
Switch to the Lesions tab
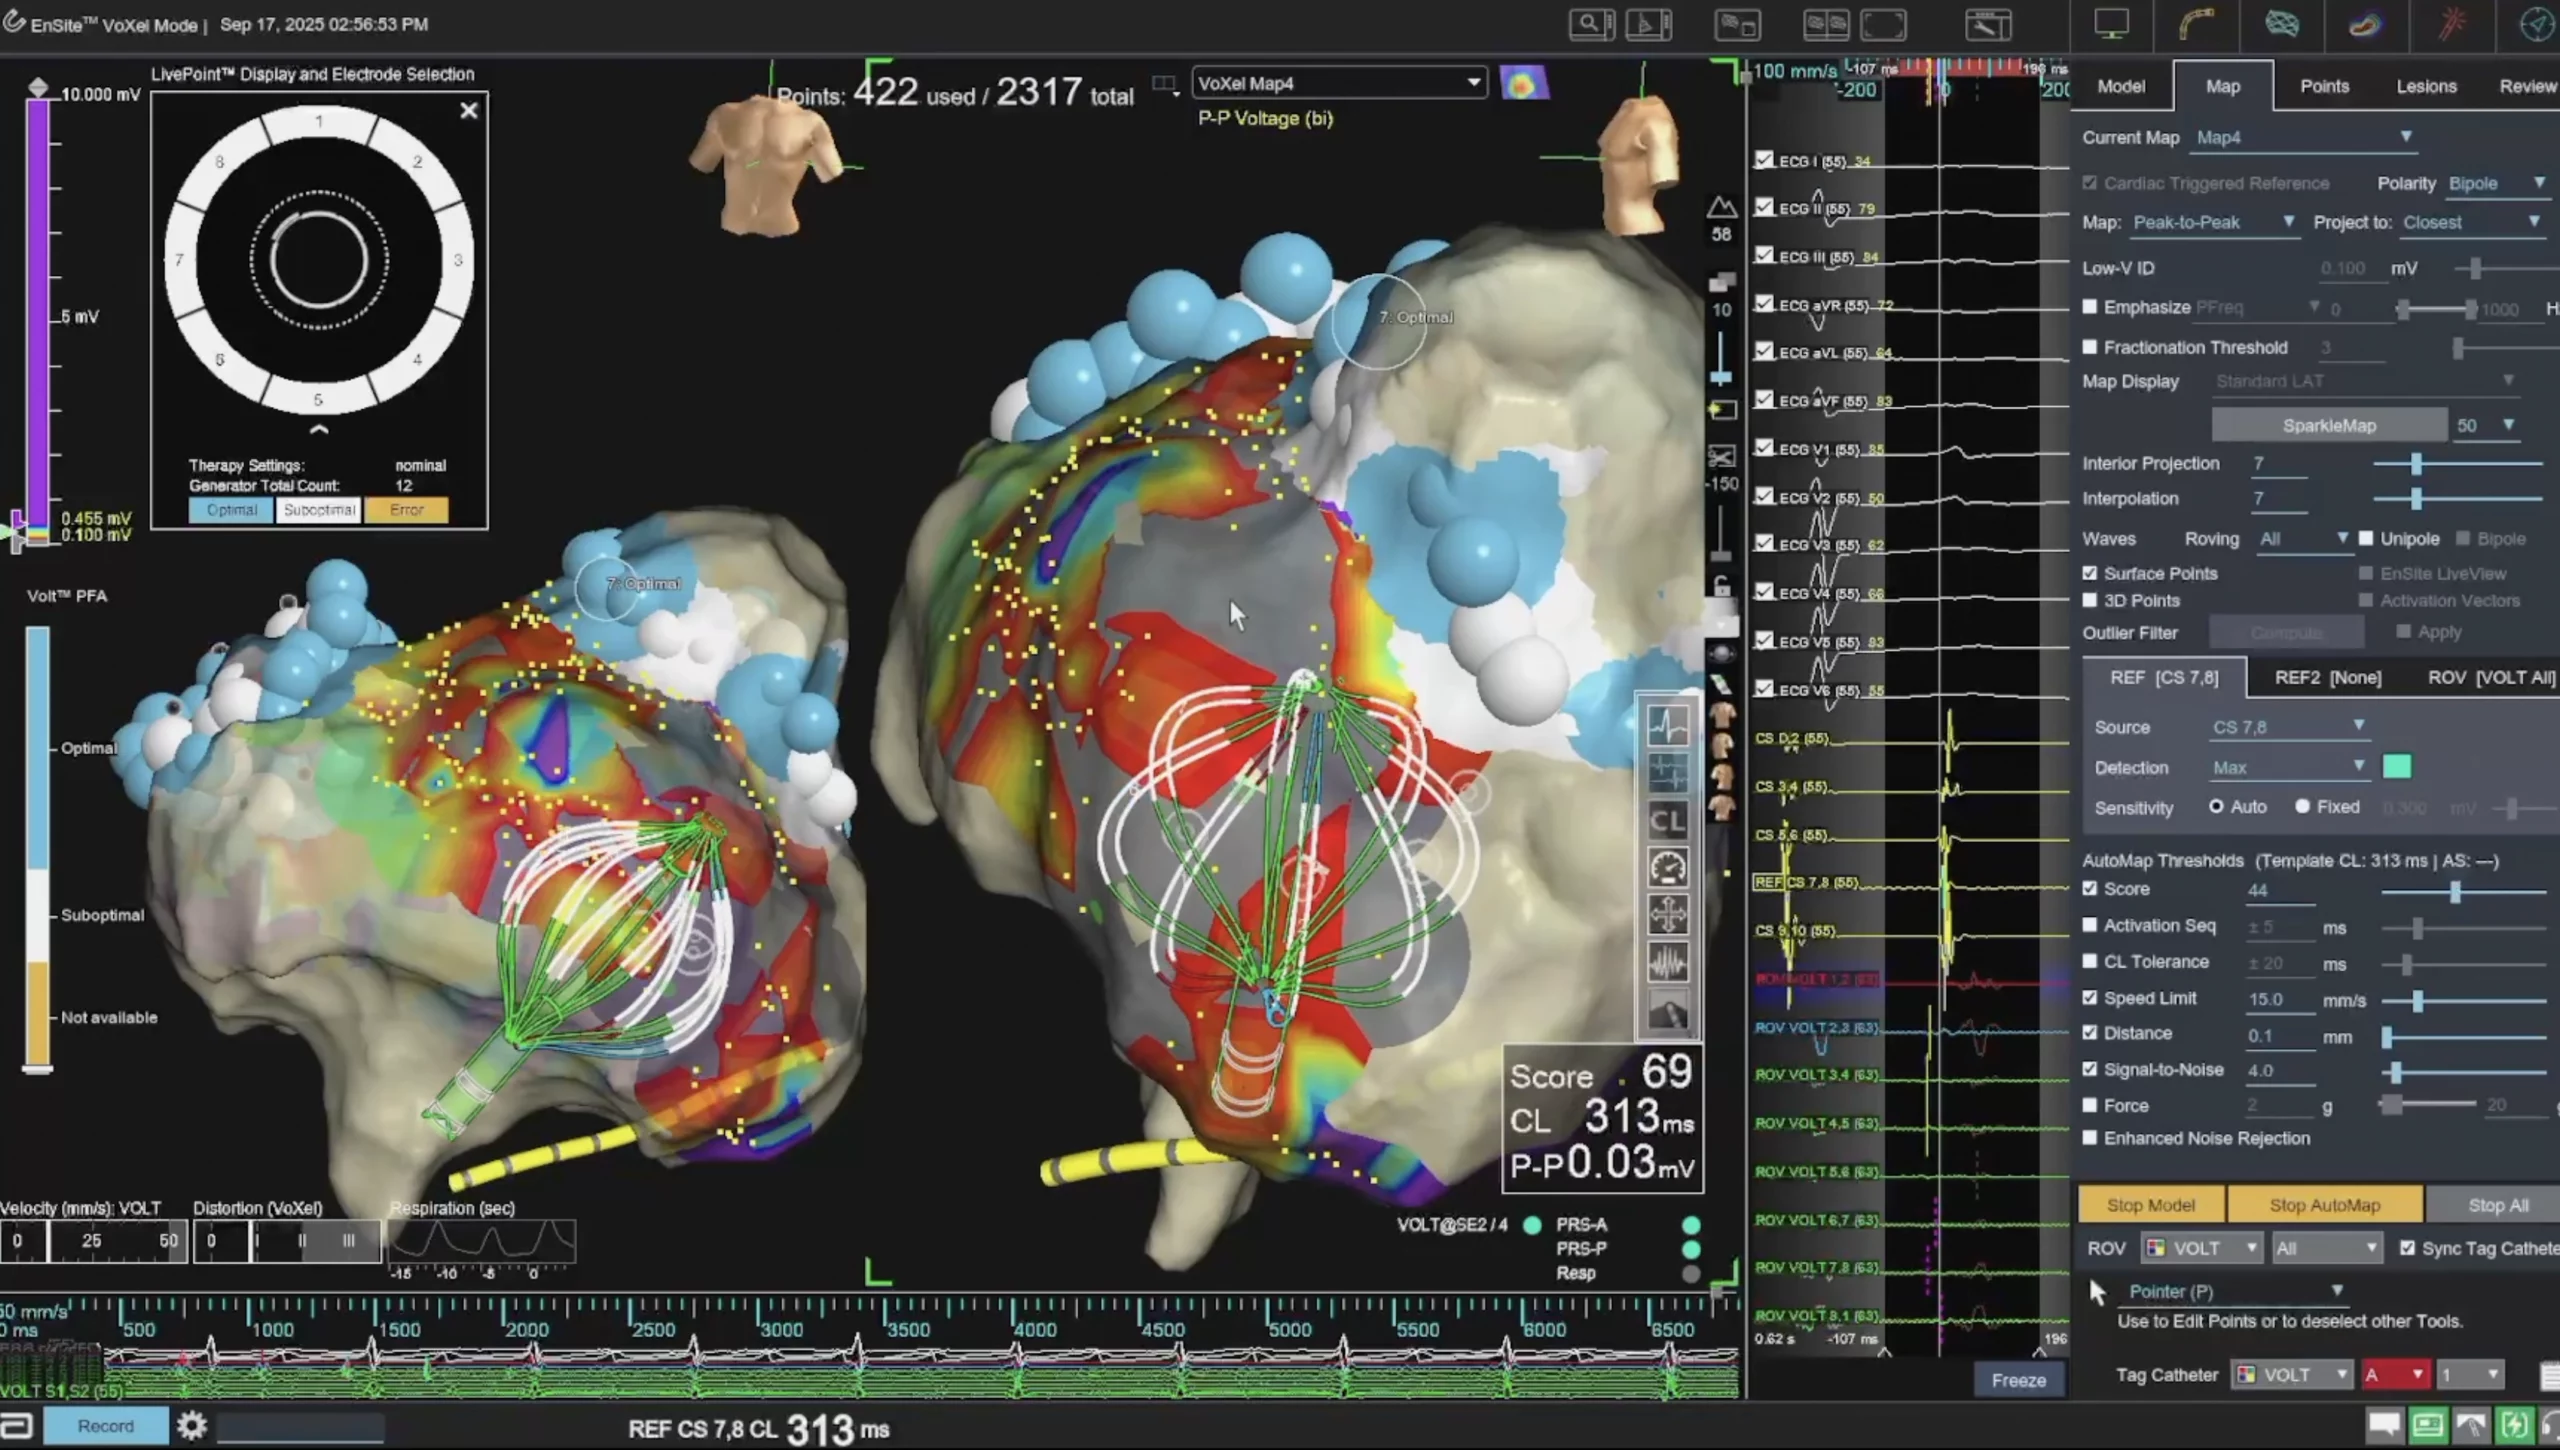[x=2426, y=86]
